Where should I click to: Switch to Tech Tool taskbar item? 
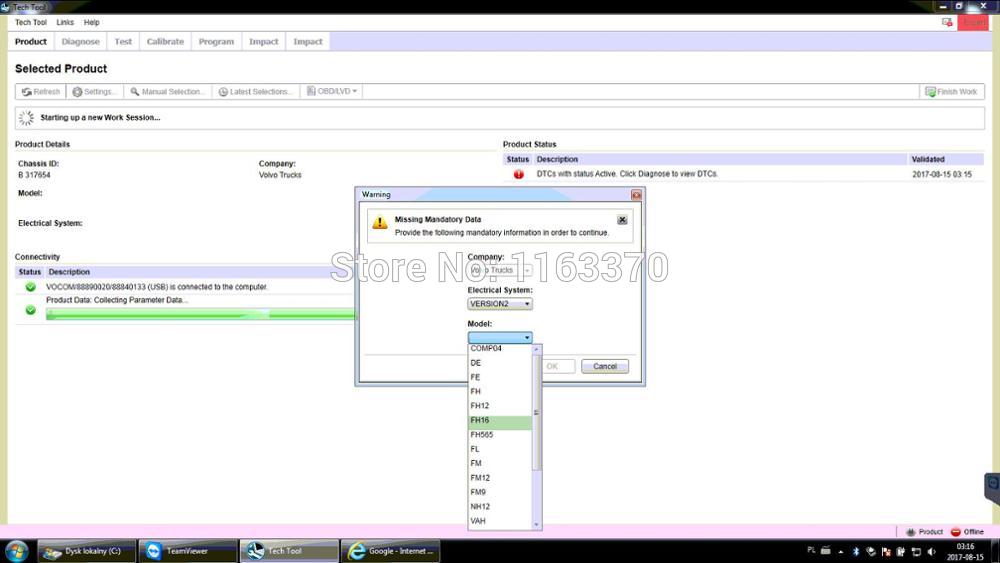coord(289,551)
